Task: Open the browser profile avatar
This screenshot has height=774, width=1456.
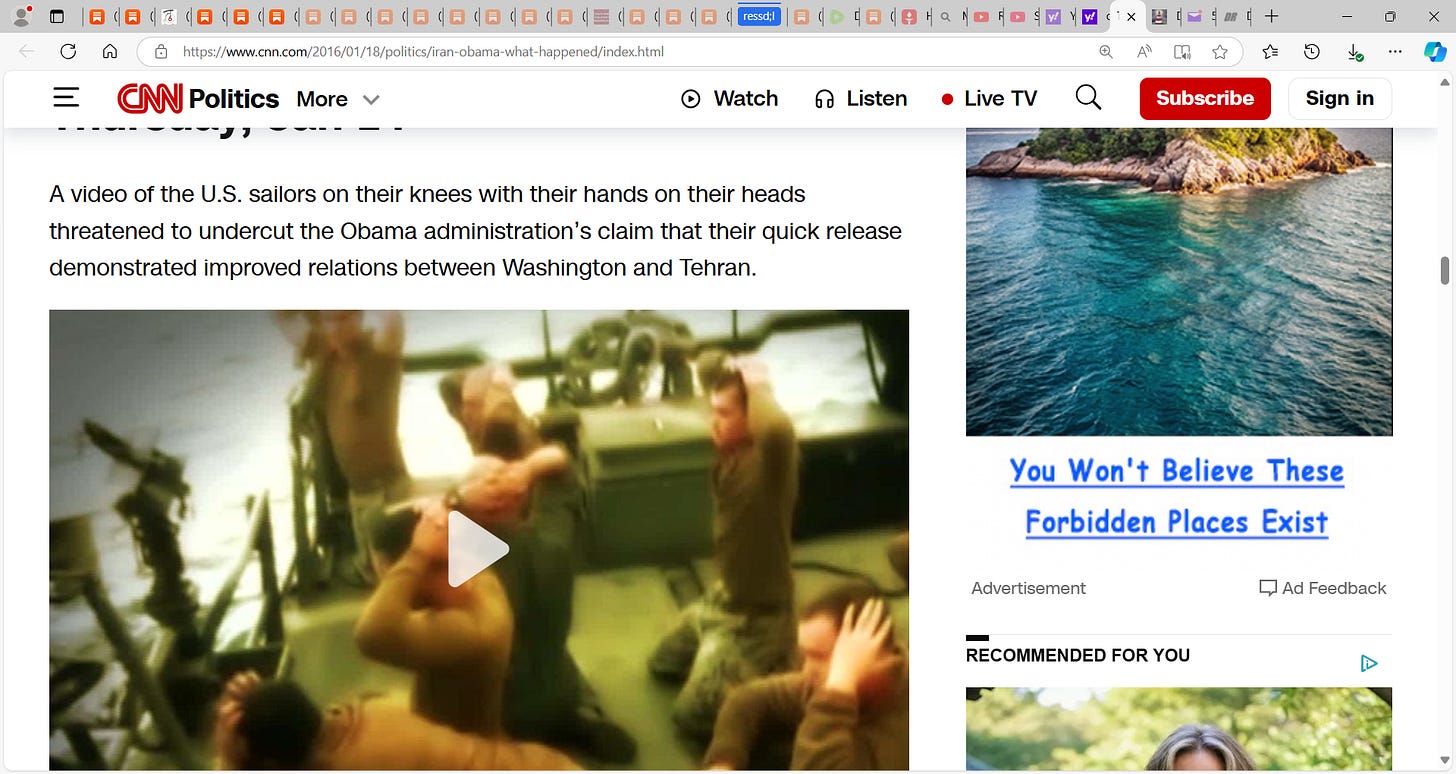Action: coord(19,16)
